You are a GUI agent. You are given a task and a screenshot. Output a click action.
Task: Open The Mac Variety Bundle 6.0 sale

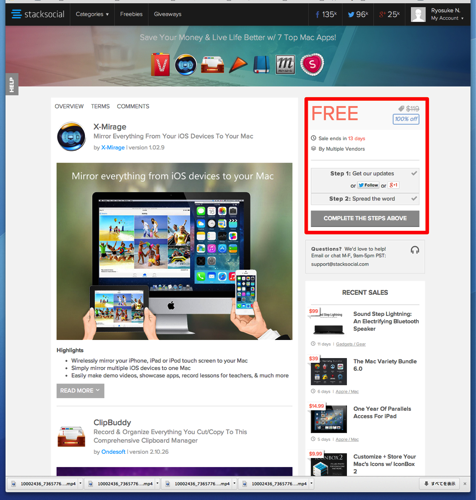pos(385,365)
